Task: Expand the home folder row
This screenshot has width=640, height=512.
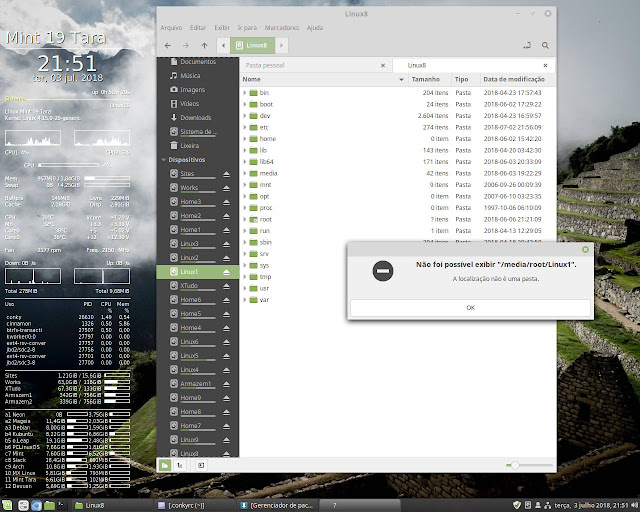Action: [244, 138]
